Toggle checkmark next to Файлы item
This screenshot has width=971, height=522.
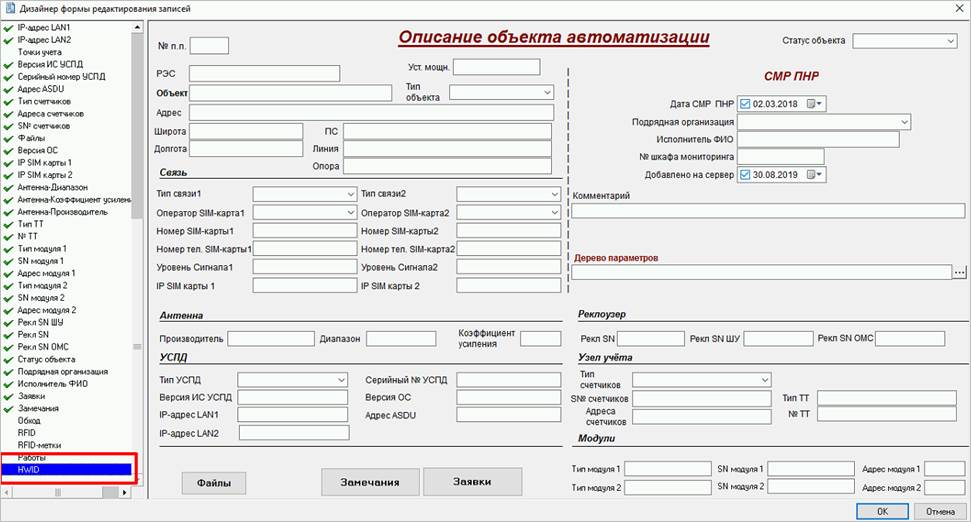point(8,138)
